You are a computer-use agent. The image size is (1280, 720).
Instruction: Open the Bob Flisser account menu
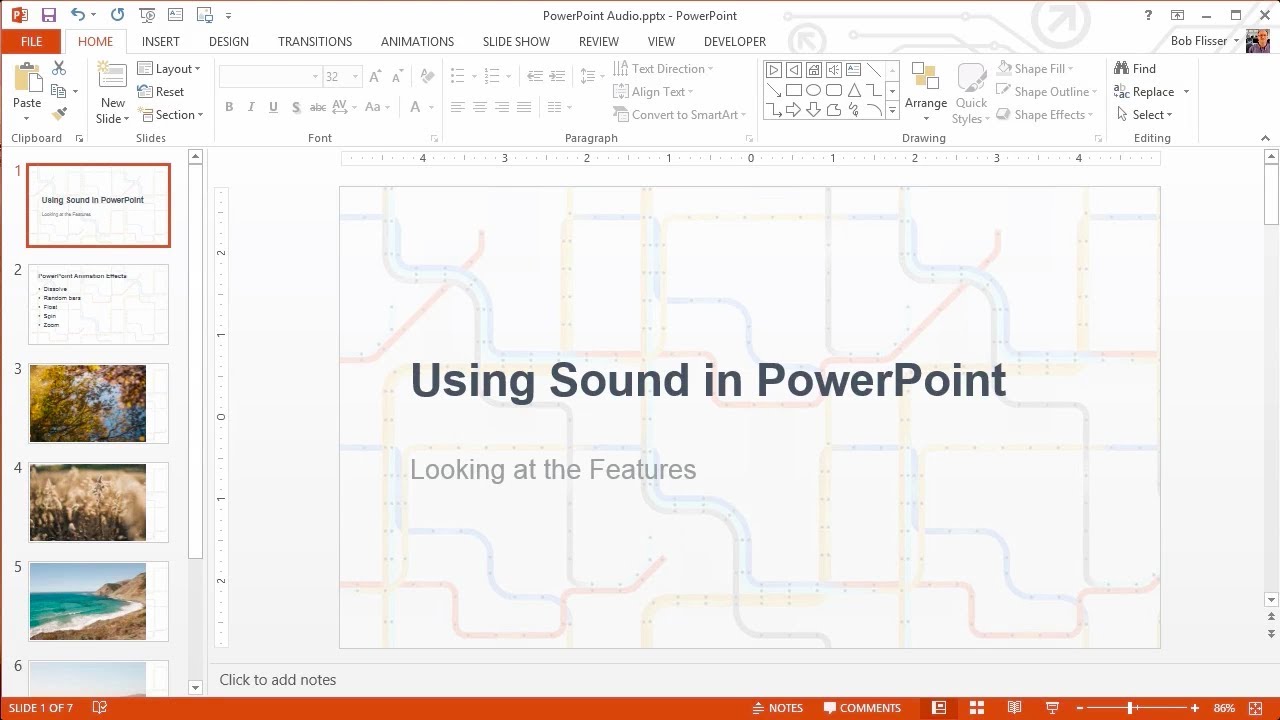1205,41
